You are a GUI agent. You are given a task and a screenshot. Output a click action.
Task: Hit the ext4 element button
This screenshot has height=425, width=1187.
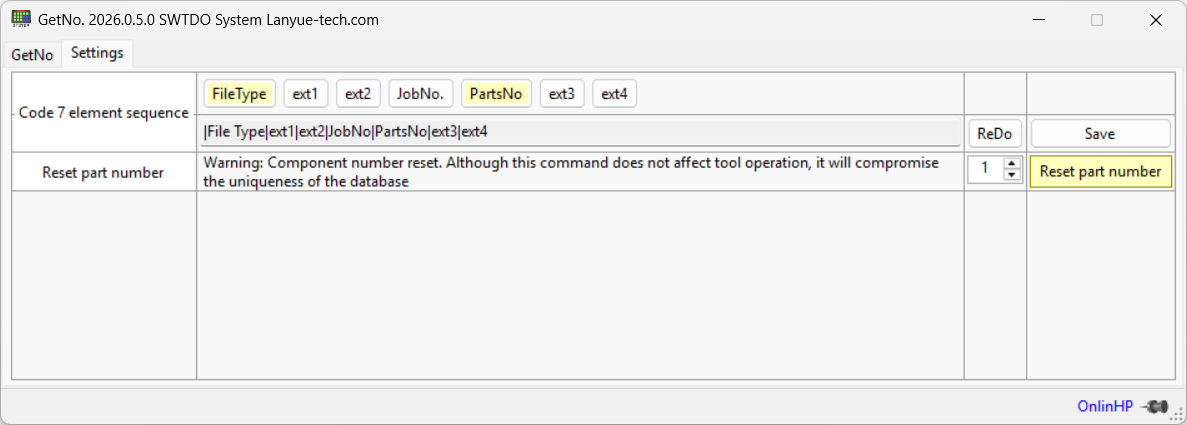614,93
